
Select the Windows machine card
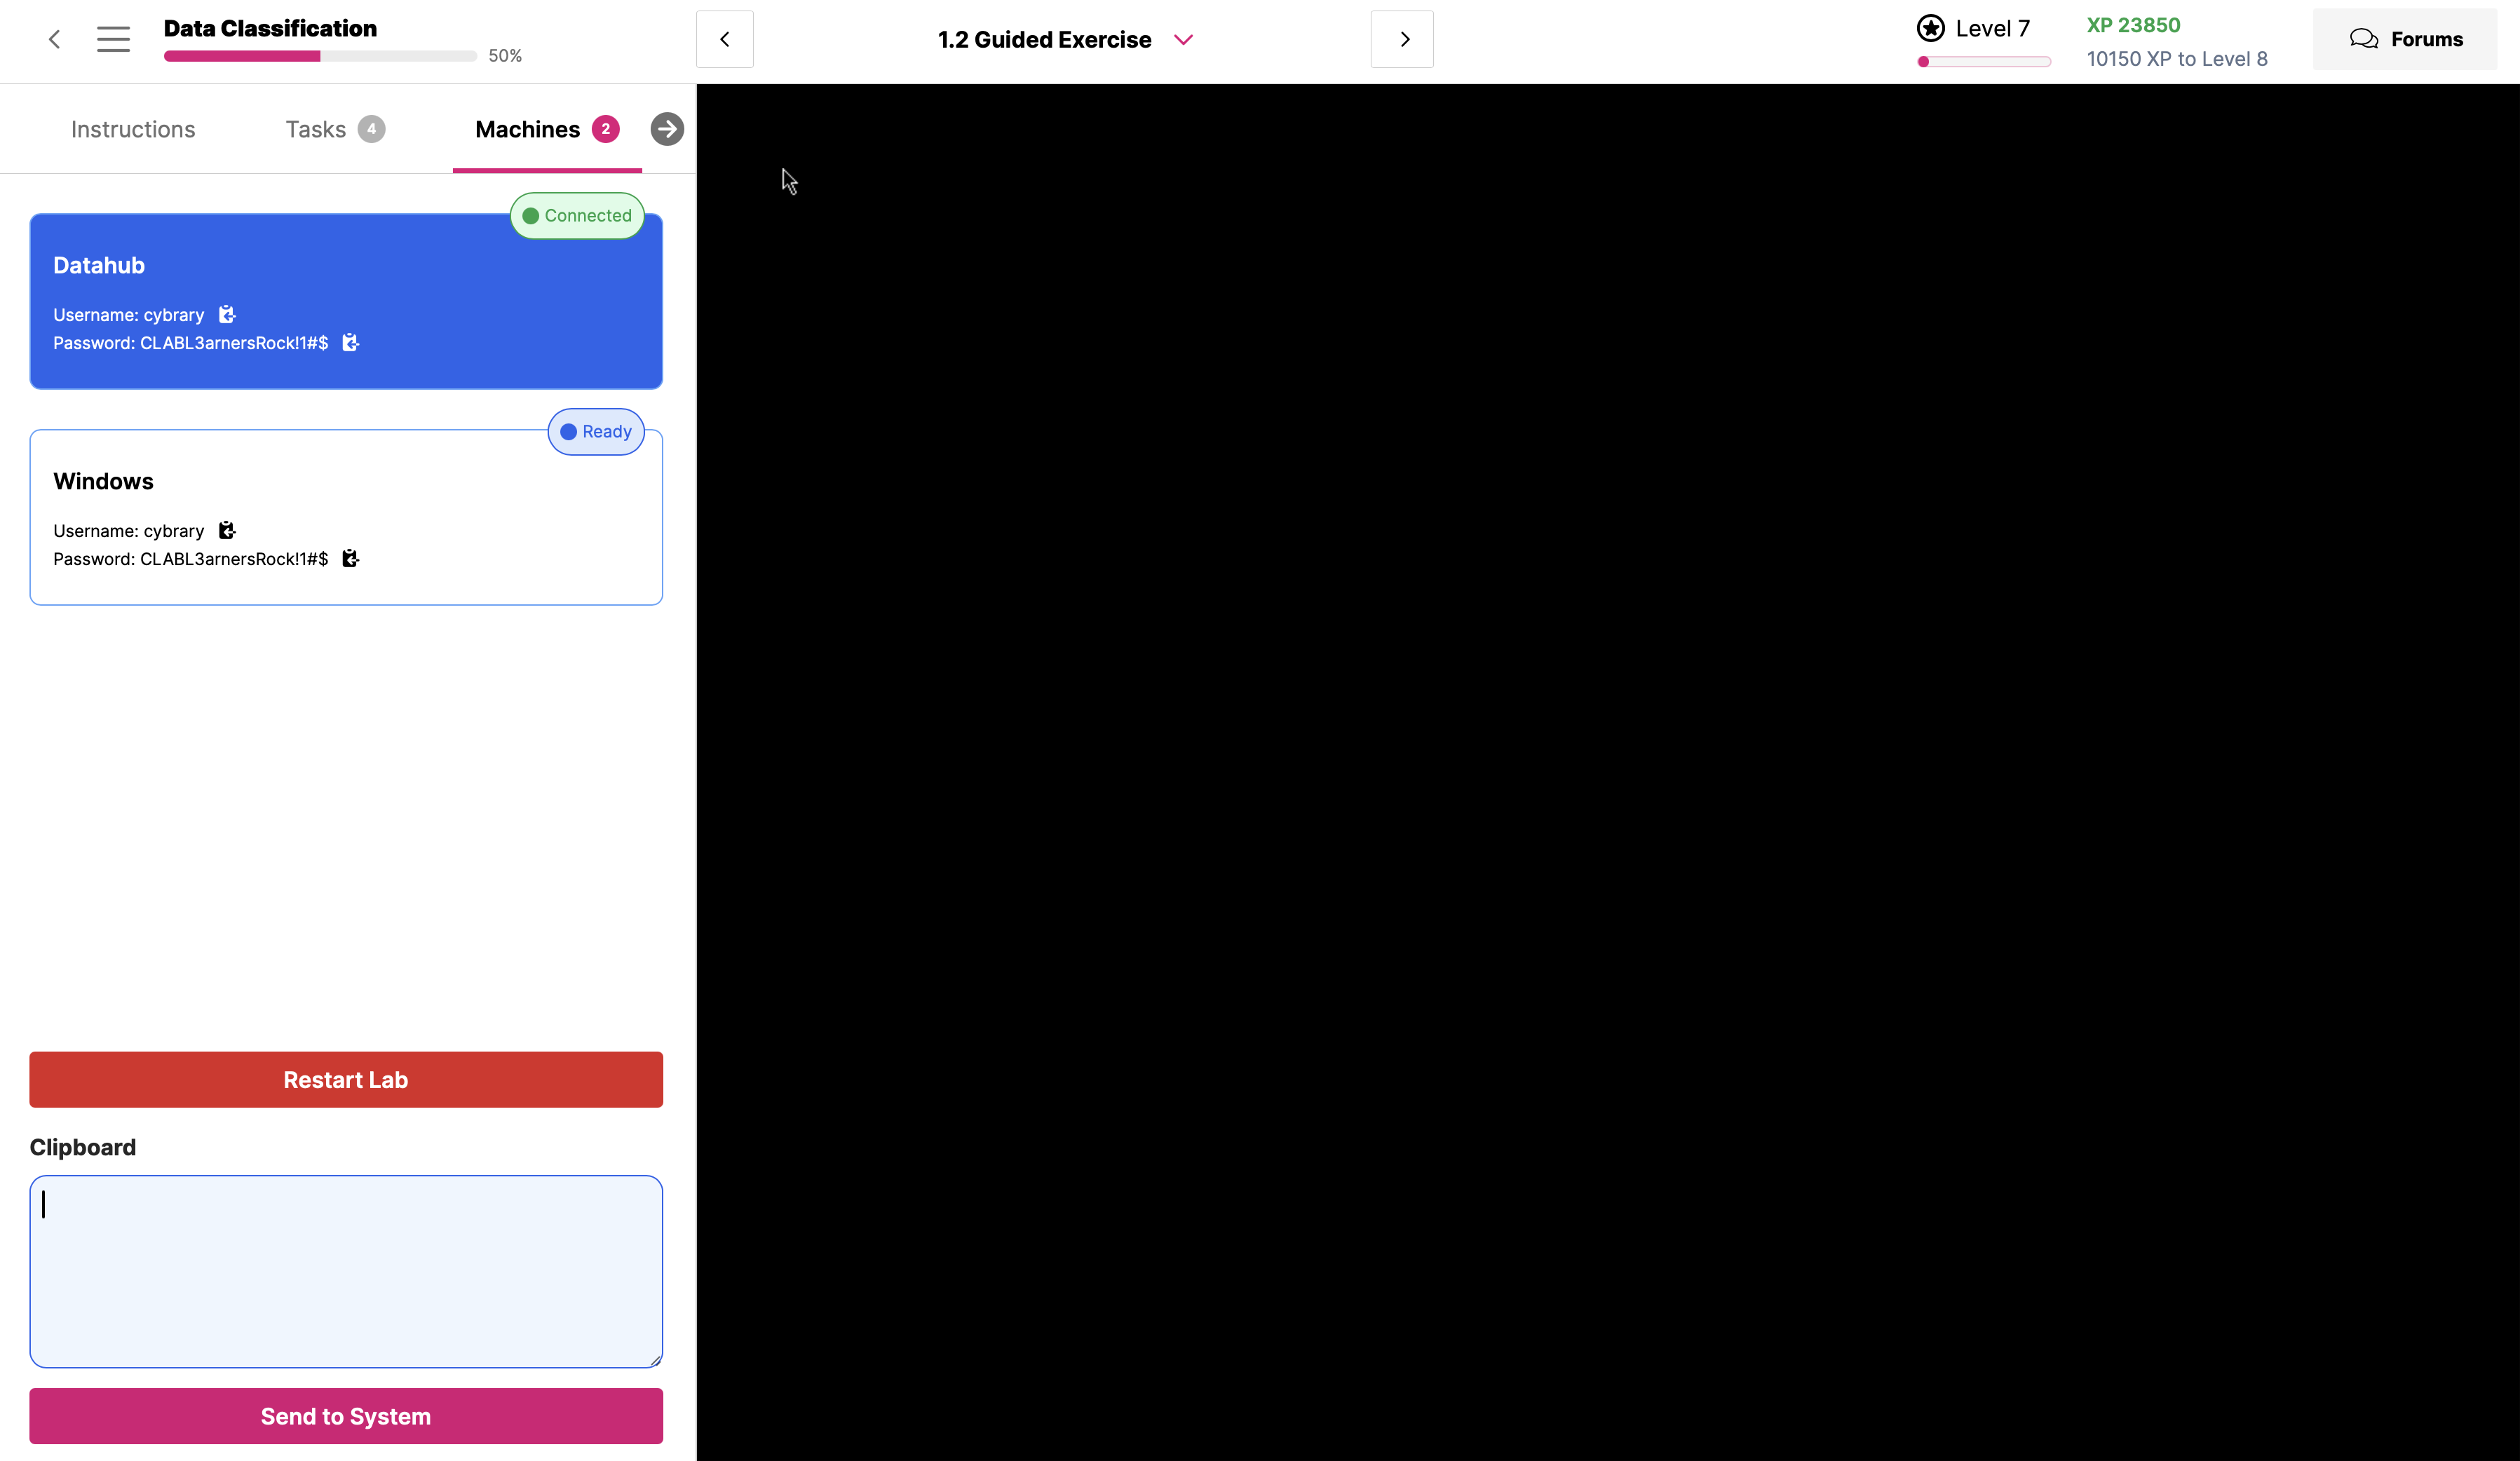[x=346, y=517]
